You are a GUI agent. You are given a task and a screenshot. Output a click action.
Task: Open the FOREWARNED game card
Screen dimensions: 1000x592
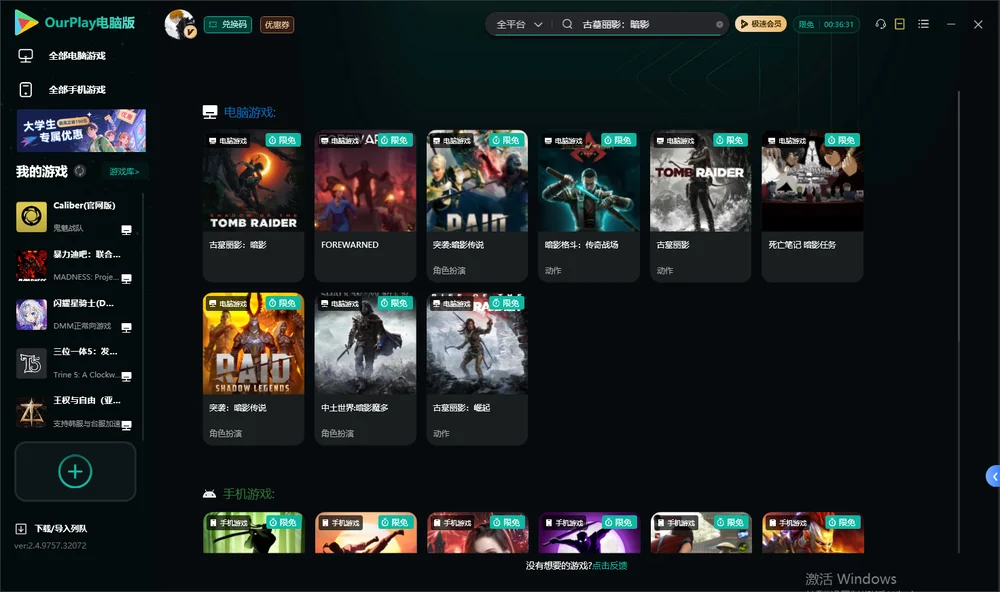tap(365, 206)
